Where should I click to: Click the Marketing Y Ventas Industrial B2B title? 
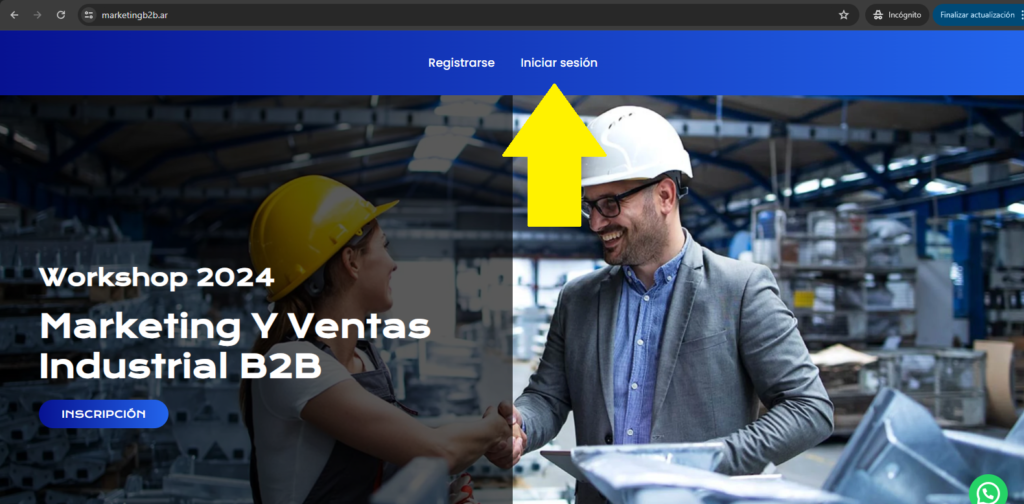point(235,346)
